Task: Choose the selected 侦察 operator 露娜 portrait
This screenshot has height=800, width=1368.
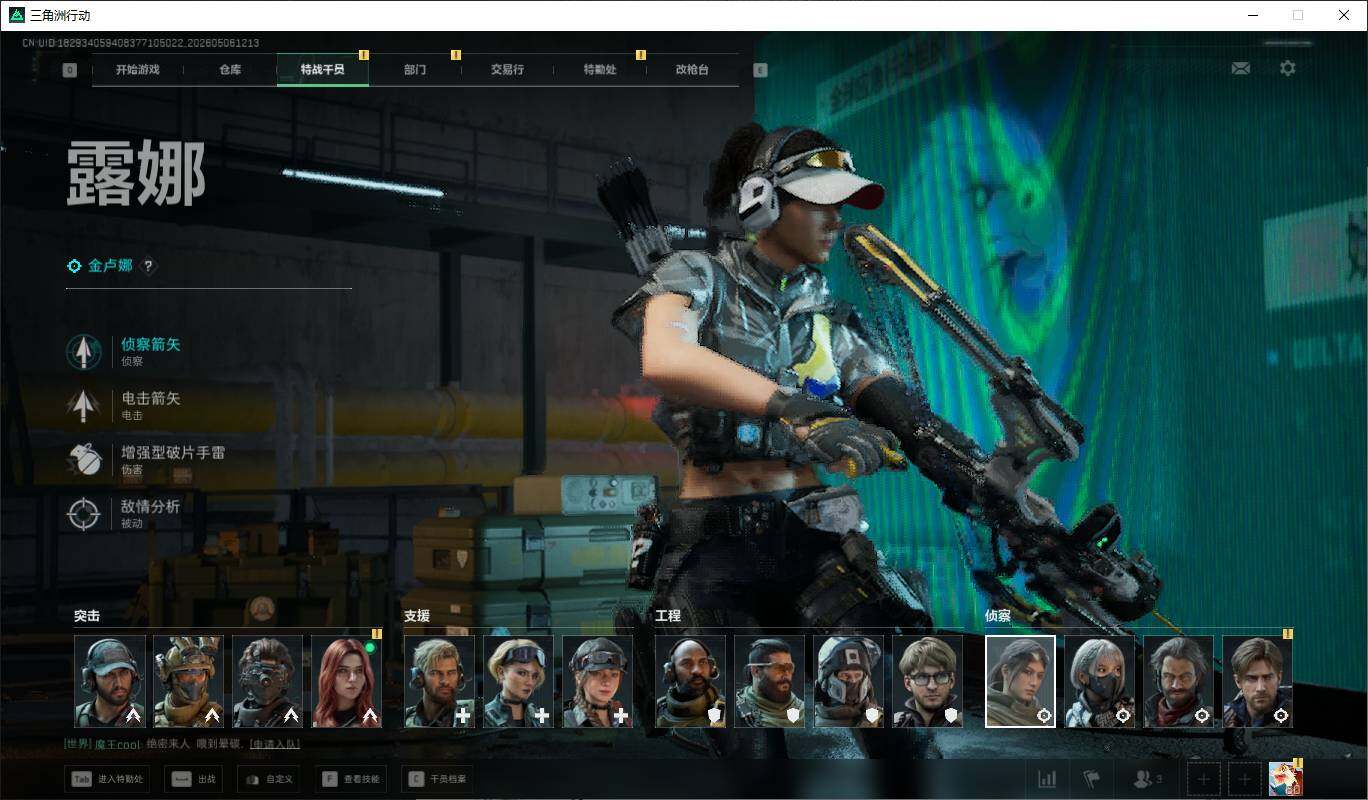Action: 1021,681
